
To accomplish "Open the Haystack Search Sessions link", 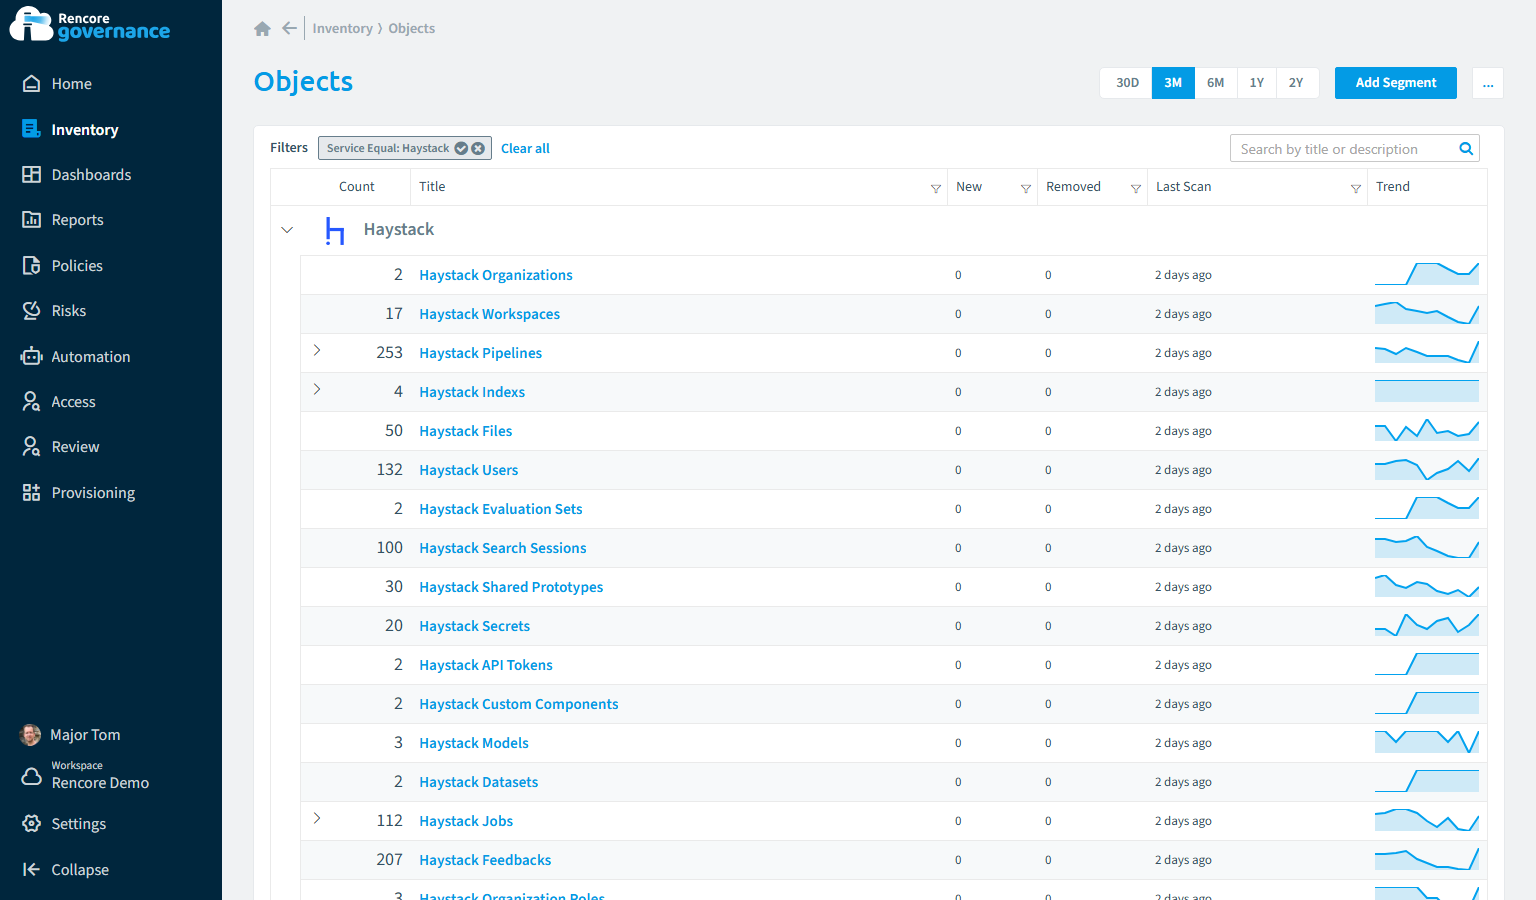I will click(x=503, y=548).
